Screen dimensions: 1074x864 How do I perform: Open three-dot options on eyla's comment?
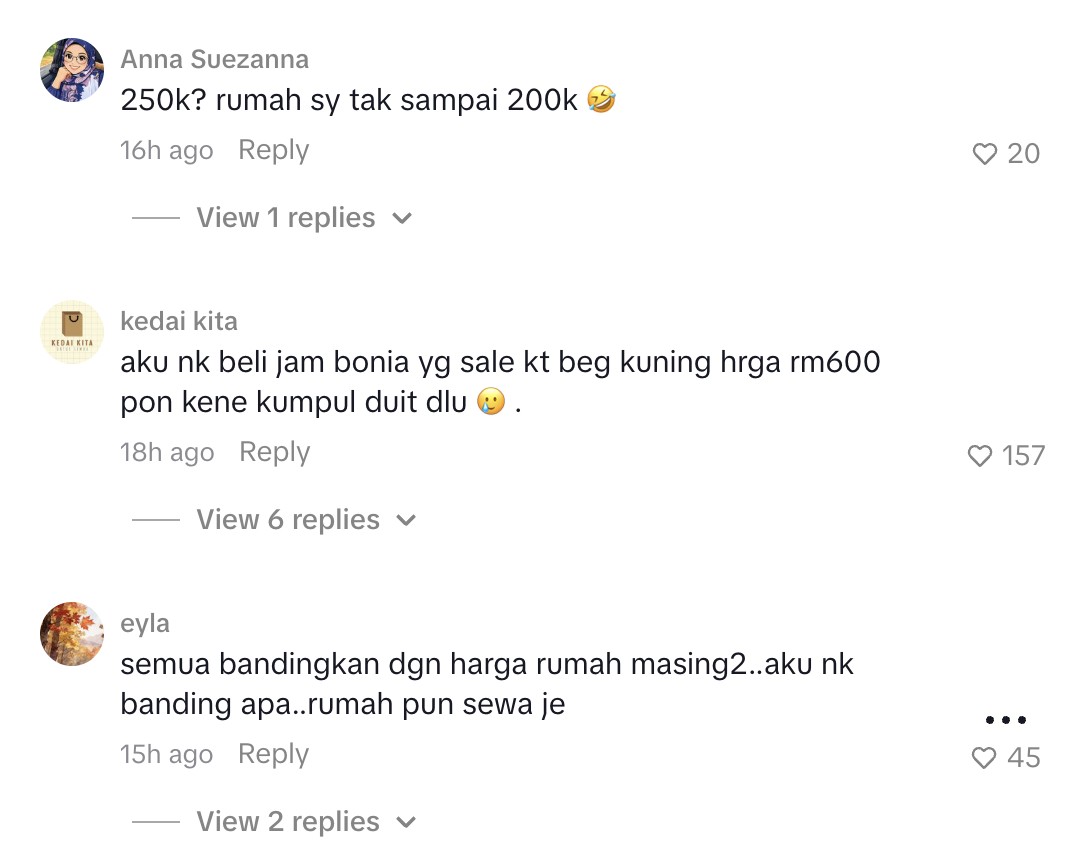tap(1006, 719)
